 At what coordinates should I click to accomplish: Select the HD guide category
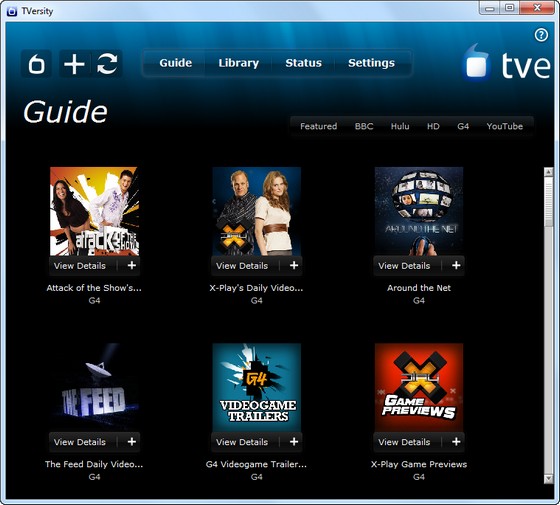click(433, 126)
